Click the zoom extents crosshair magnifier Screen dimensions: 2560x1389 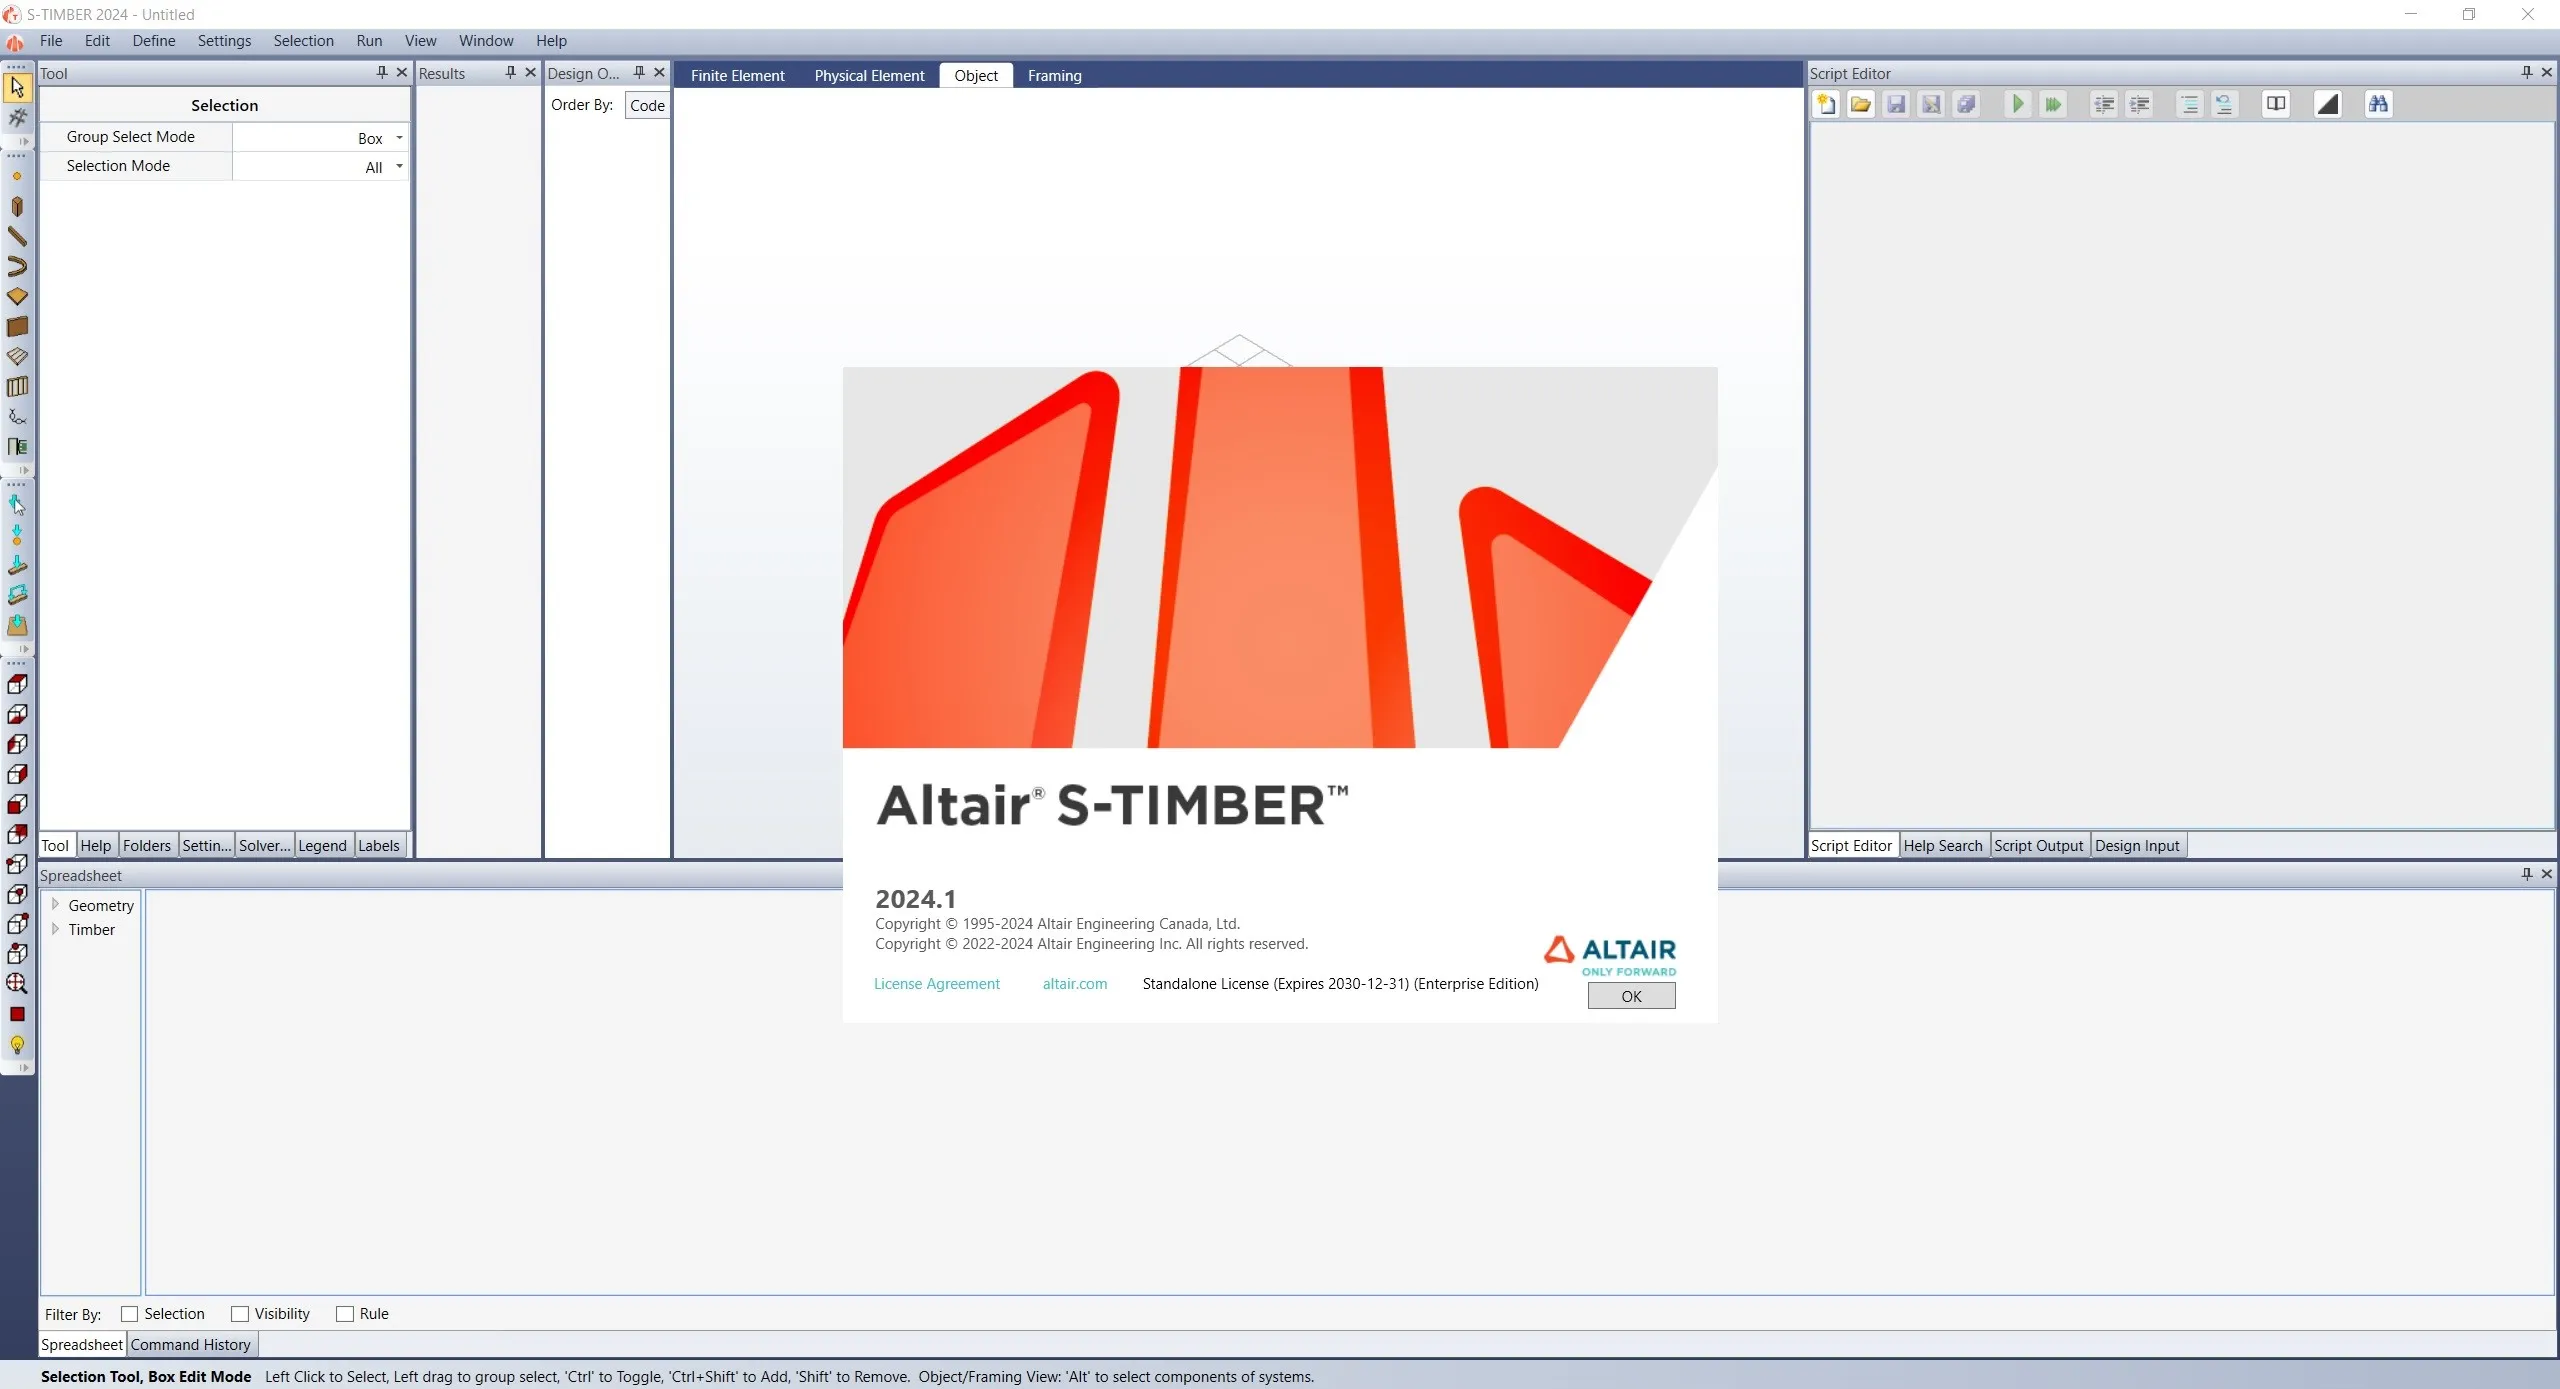tap(17, 984)
